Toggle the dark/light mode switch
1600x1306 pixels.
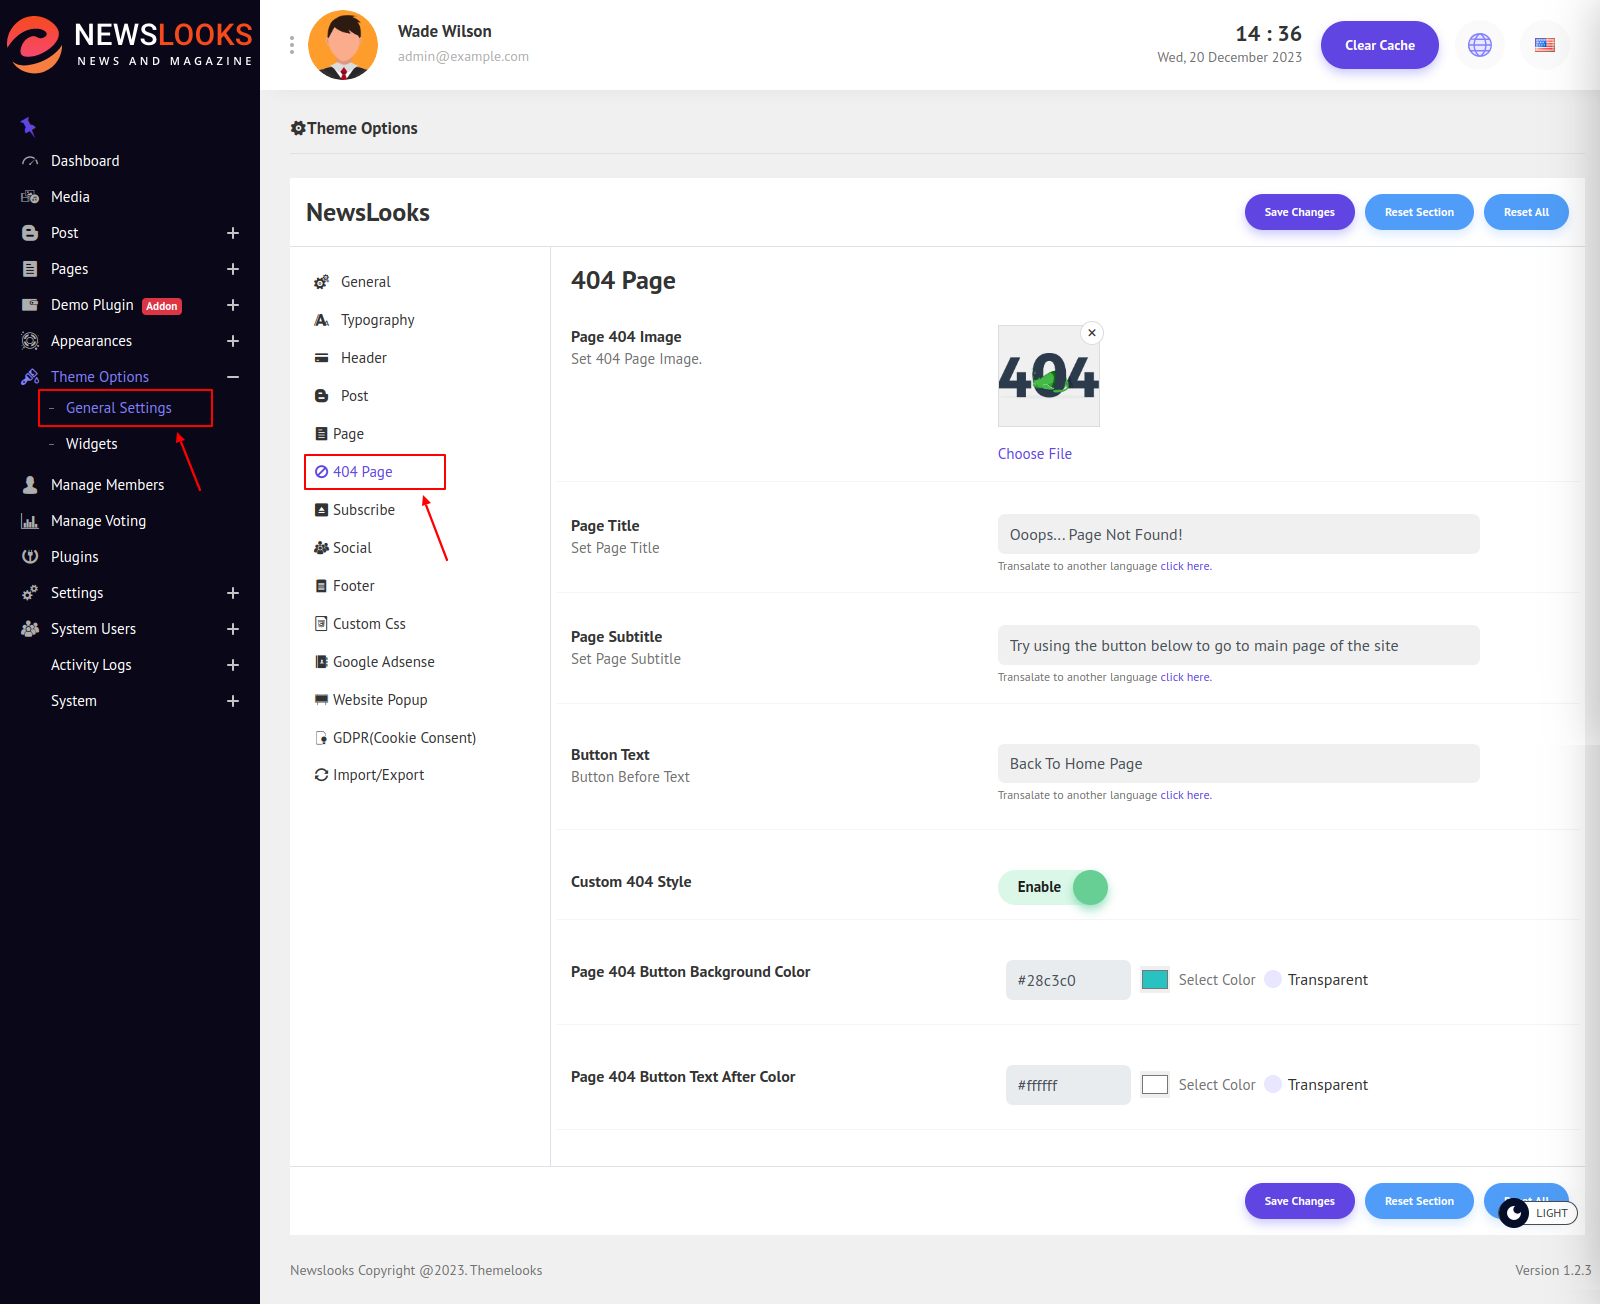coord(1537,1213)
